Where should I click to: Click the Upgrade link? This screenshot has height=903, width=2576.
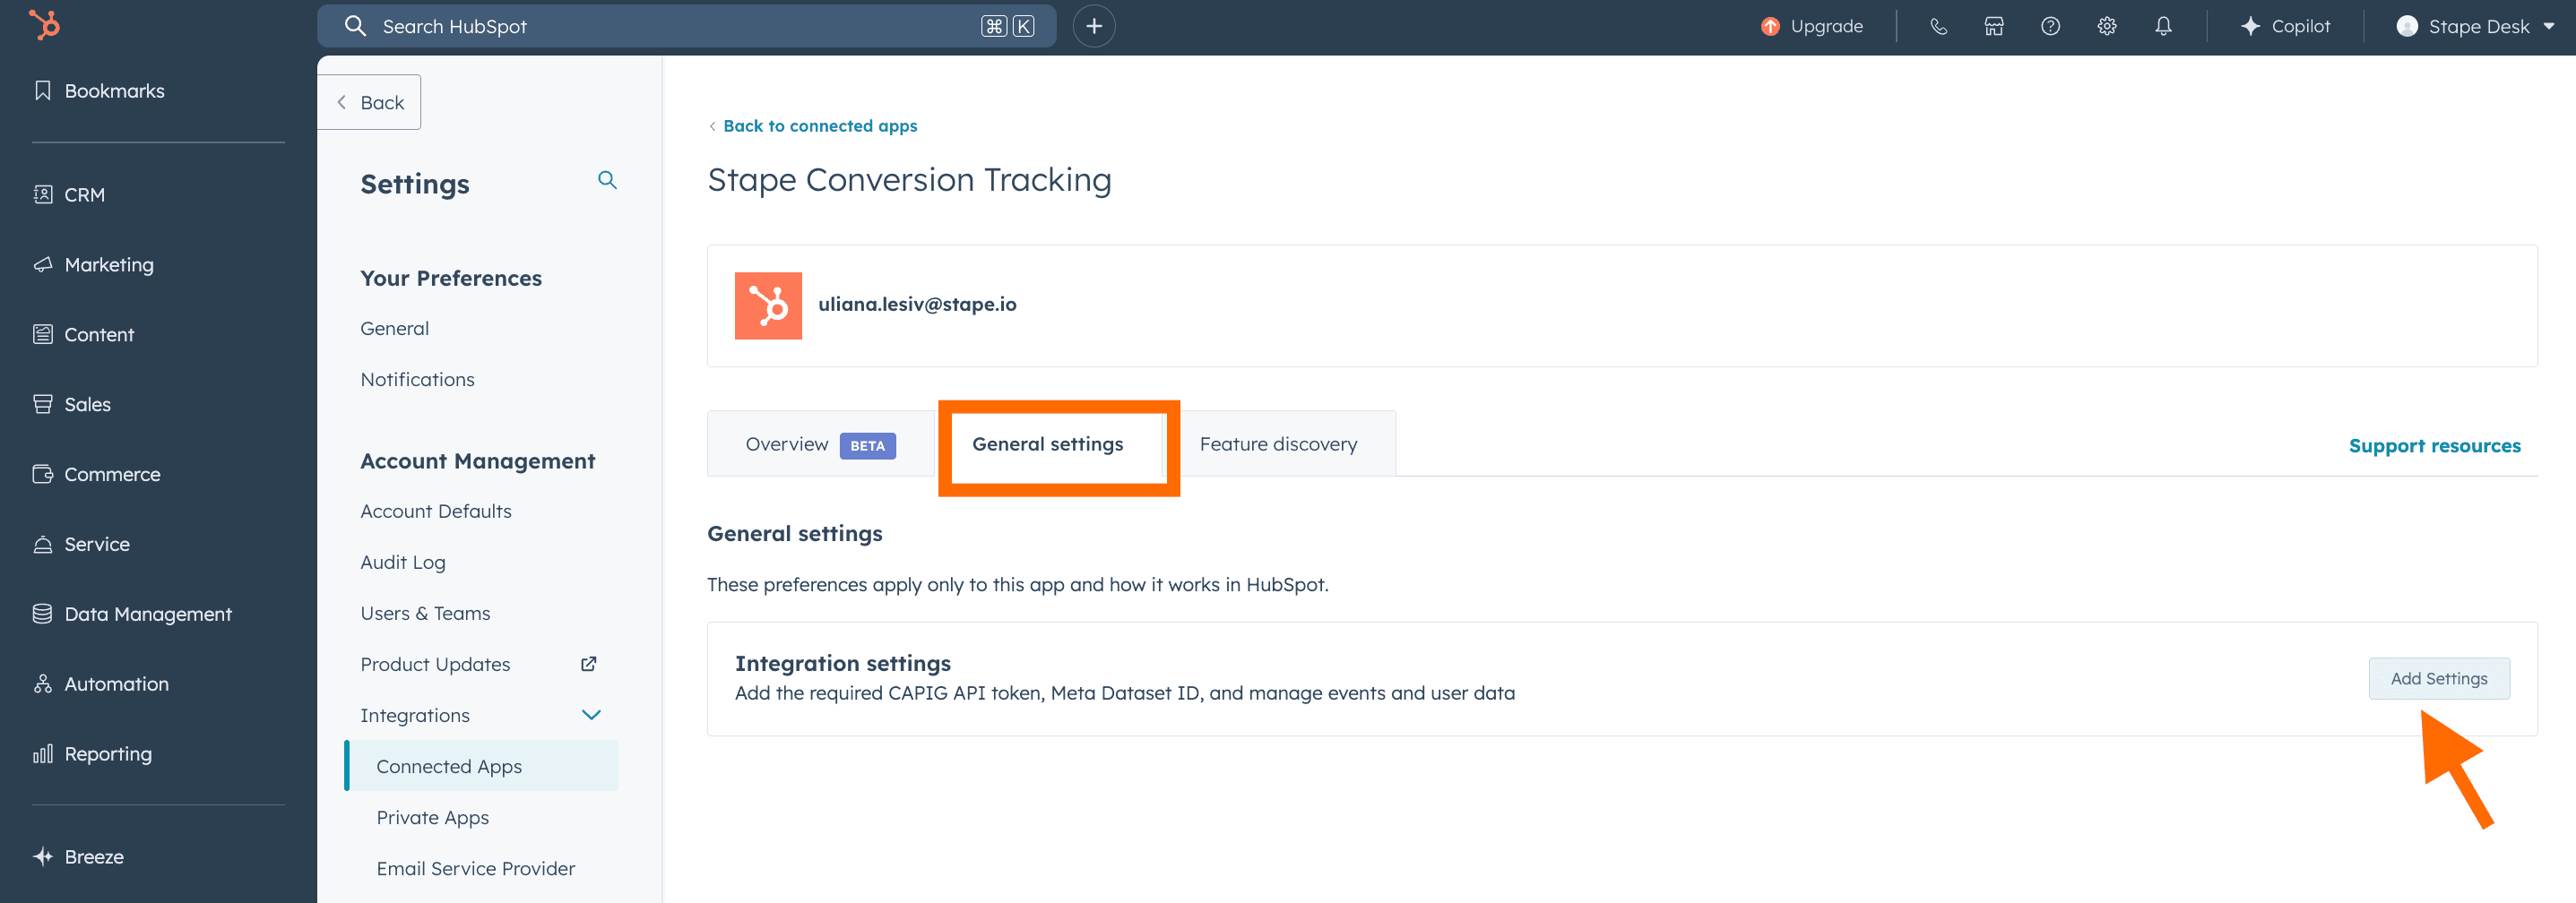click(1826, 27)
